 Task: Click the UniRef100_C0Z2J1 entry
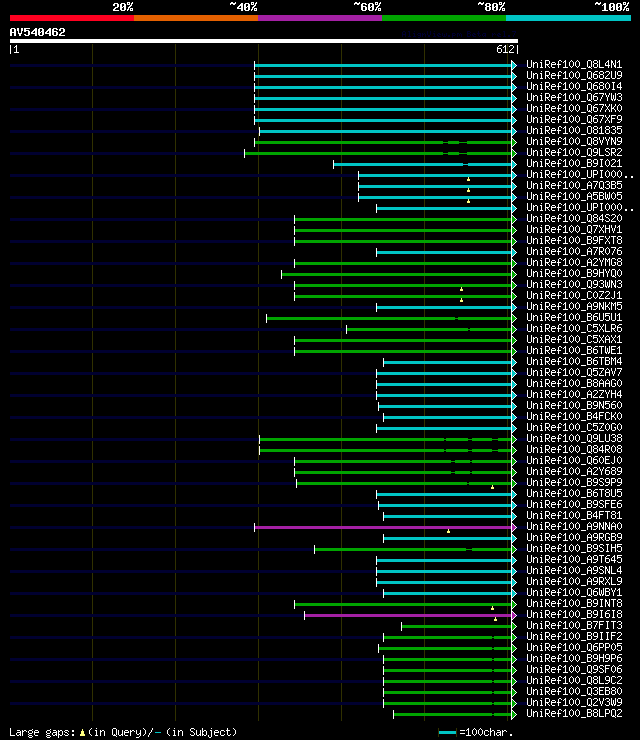tap(574, 295)
